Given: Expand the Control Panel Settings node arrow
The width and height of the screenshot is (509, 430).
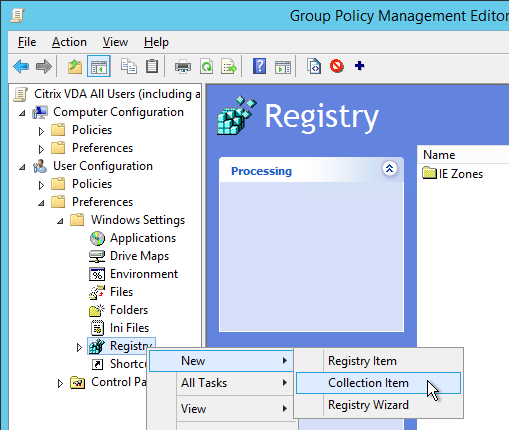Looking at the screenshot, I should [60, 384].
